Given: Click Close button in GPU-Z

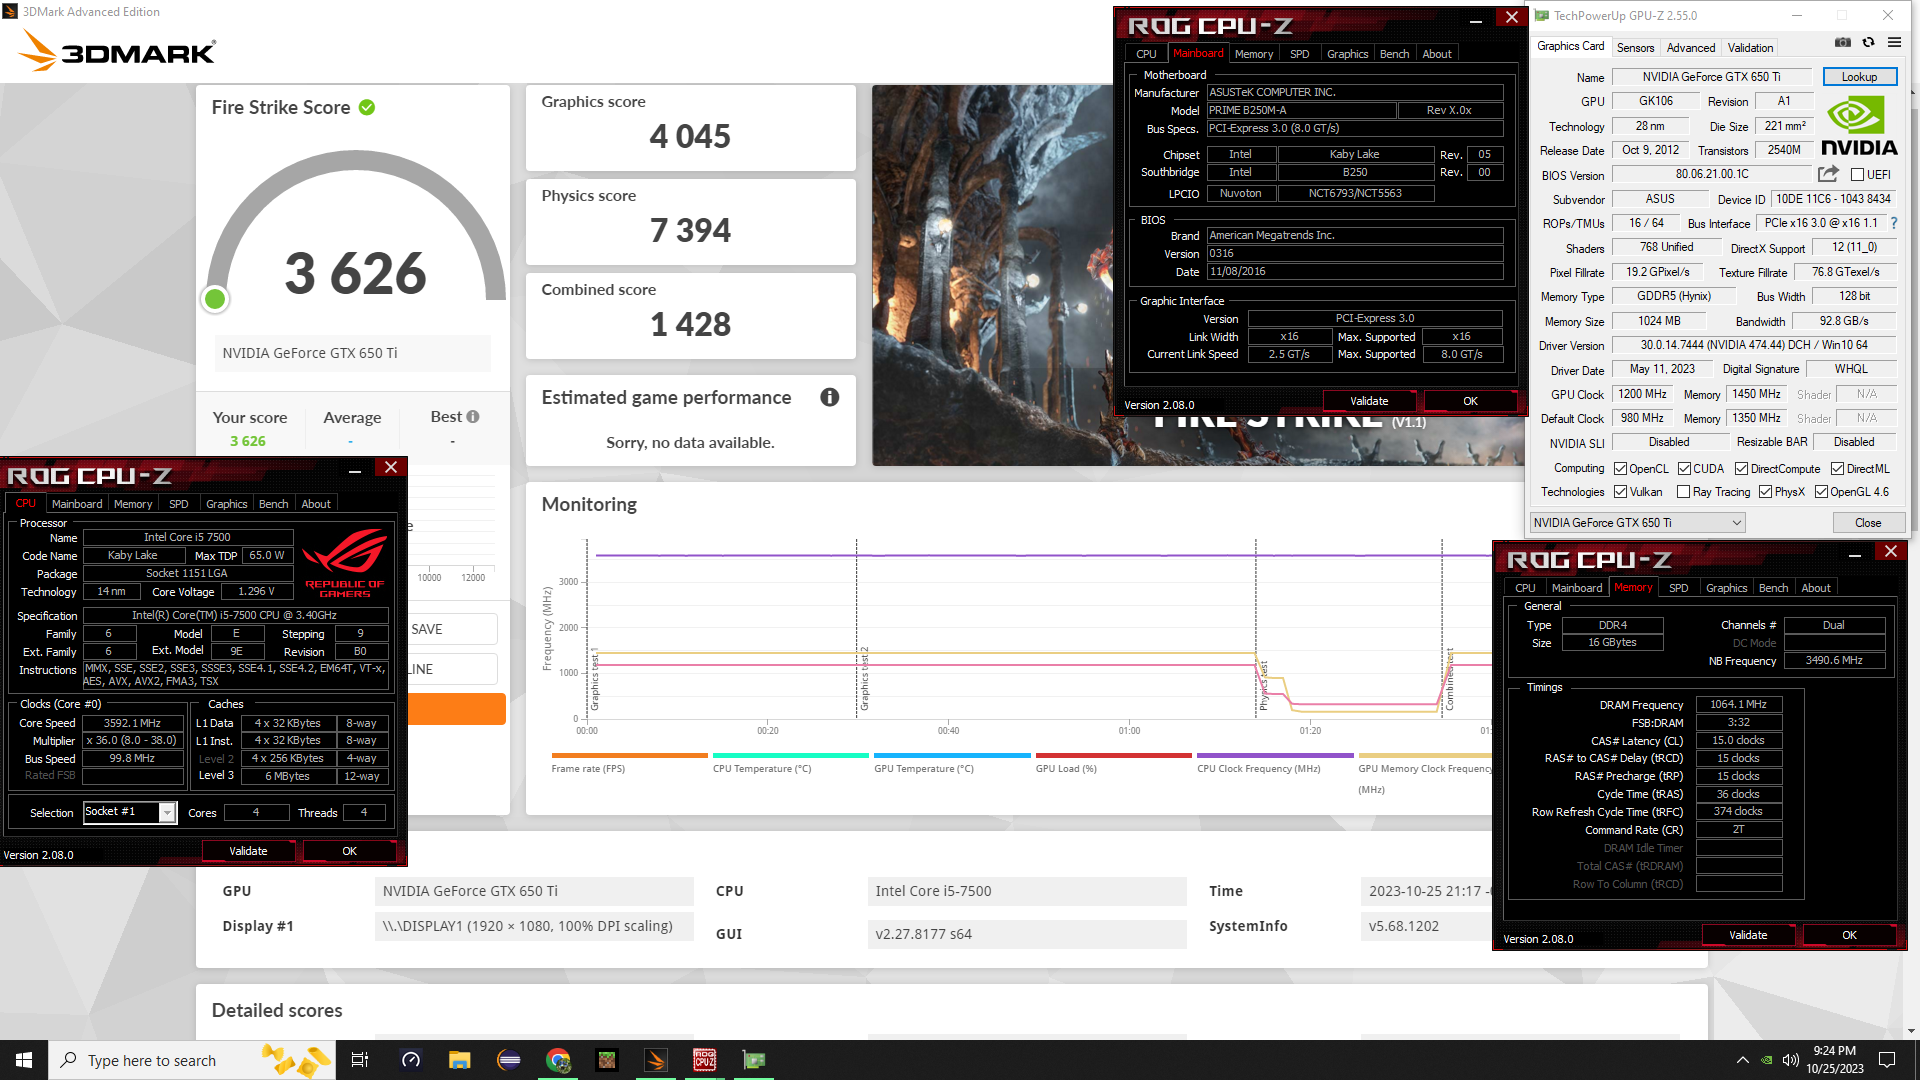Looking at the screenshot, I should point(1868,523).
